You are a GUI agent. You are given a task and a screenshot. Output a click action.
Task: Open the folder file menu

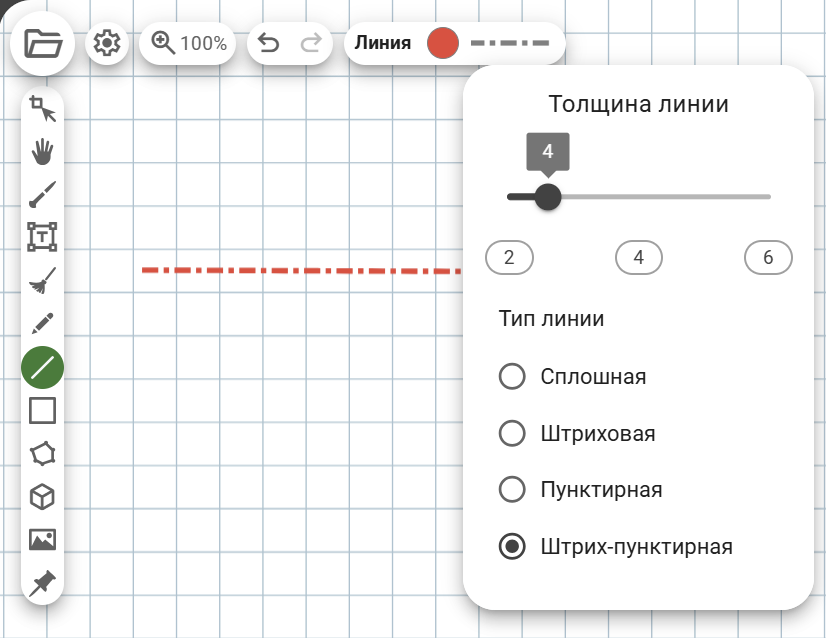click(x=42, y=44)
